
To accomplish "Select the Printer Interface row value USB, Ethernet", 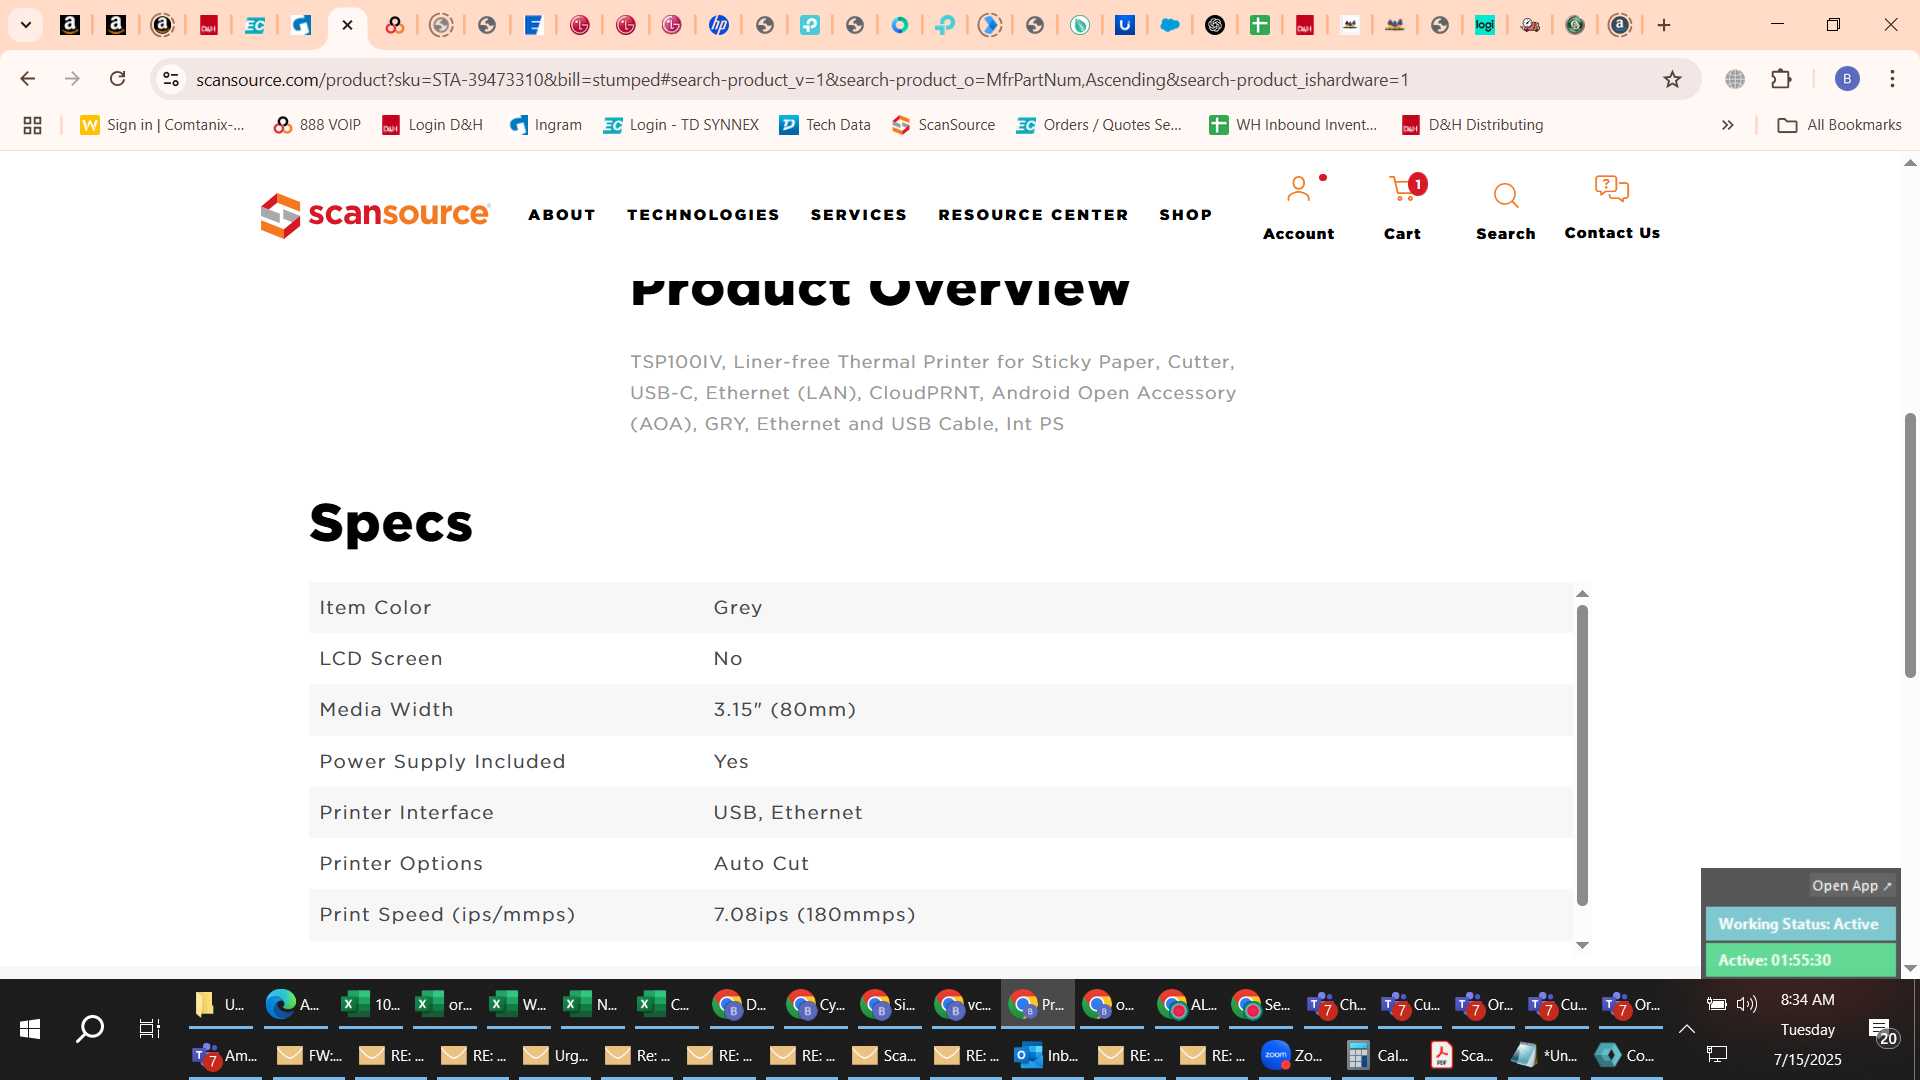I will (x=788, y=813).
